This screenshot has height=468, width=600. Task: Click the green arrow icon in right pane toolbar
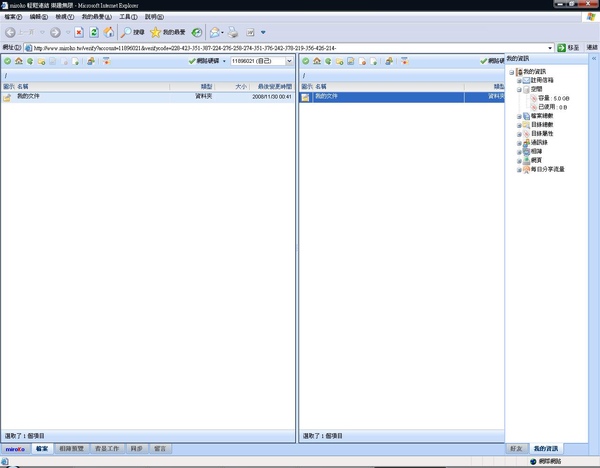point(328,61)
